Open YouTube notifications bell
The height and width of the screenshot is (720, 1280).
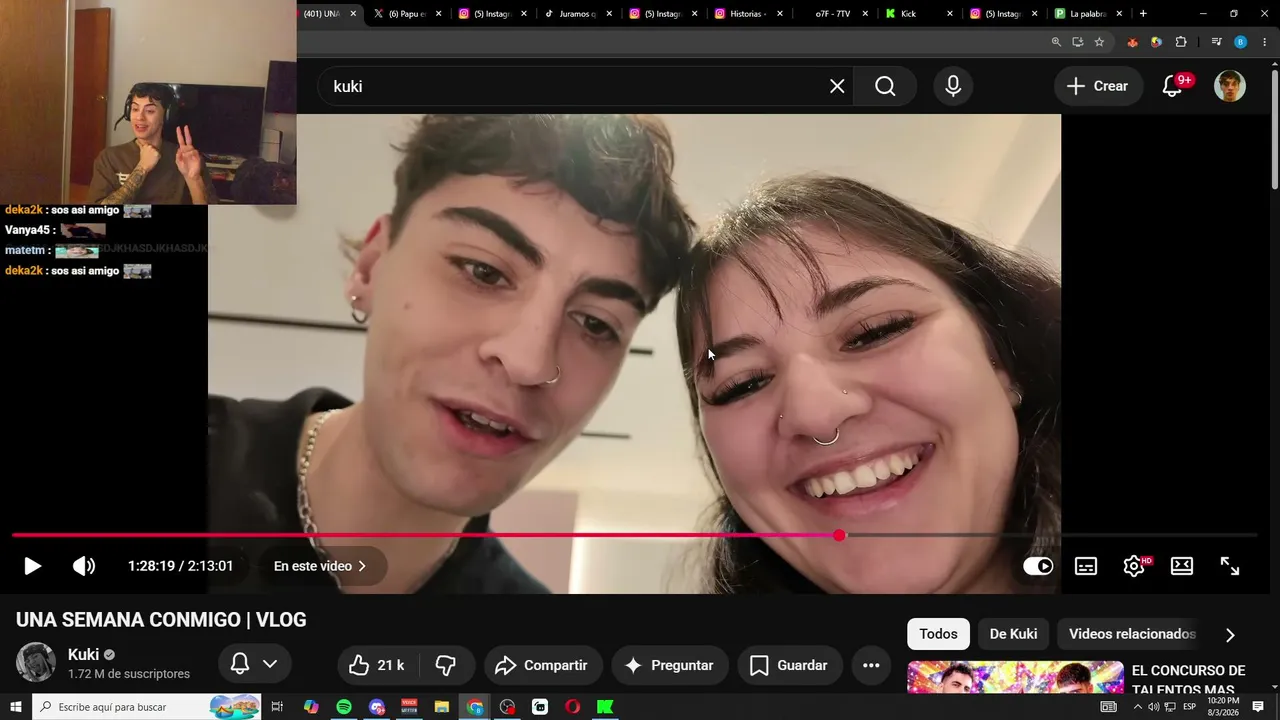[1172, 86]
